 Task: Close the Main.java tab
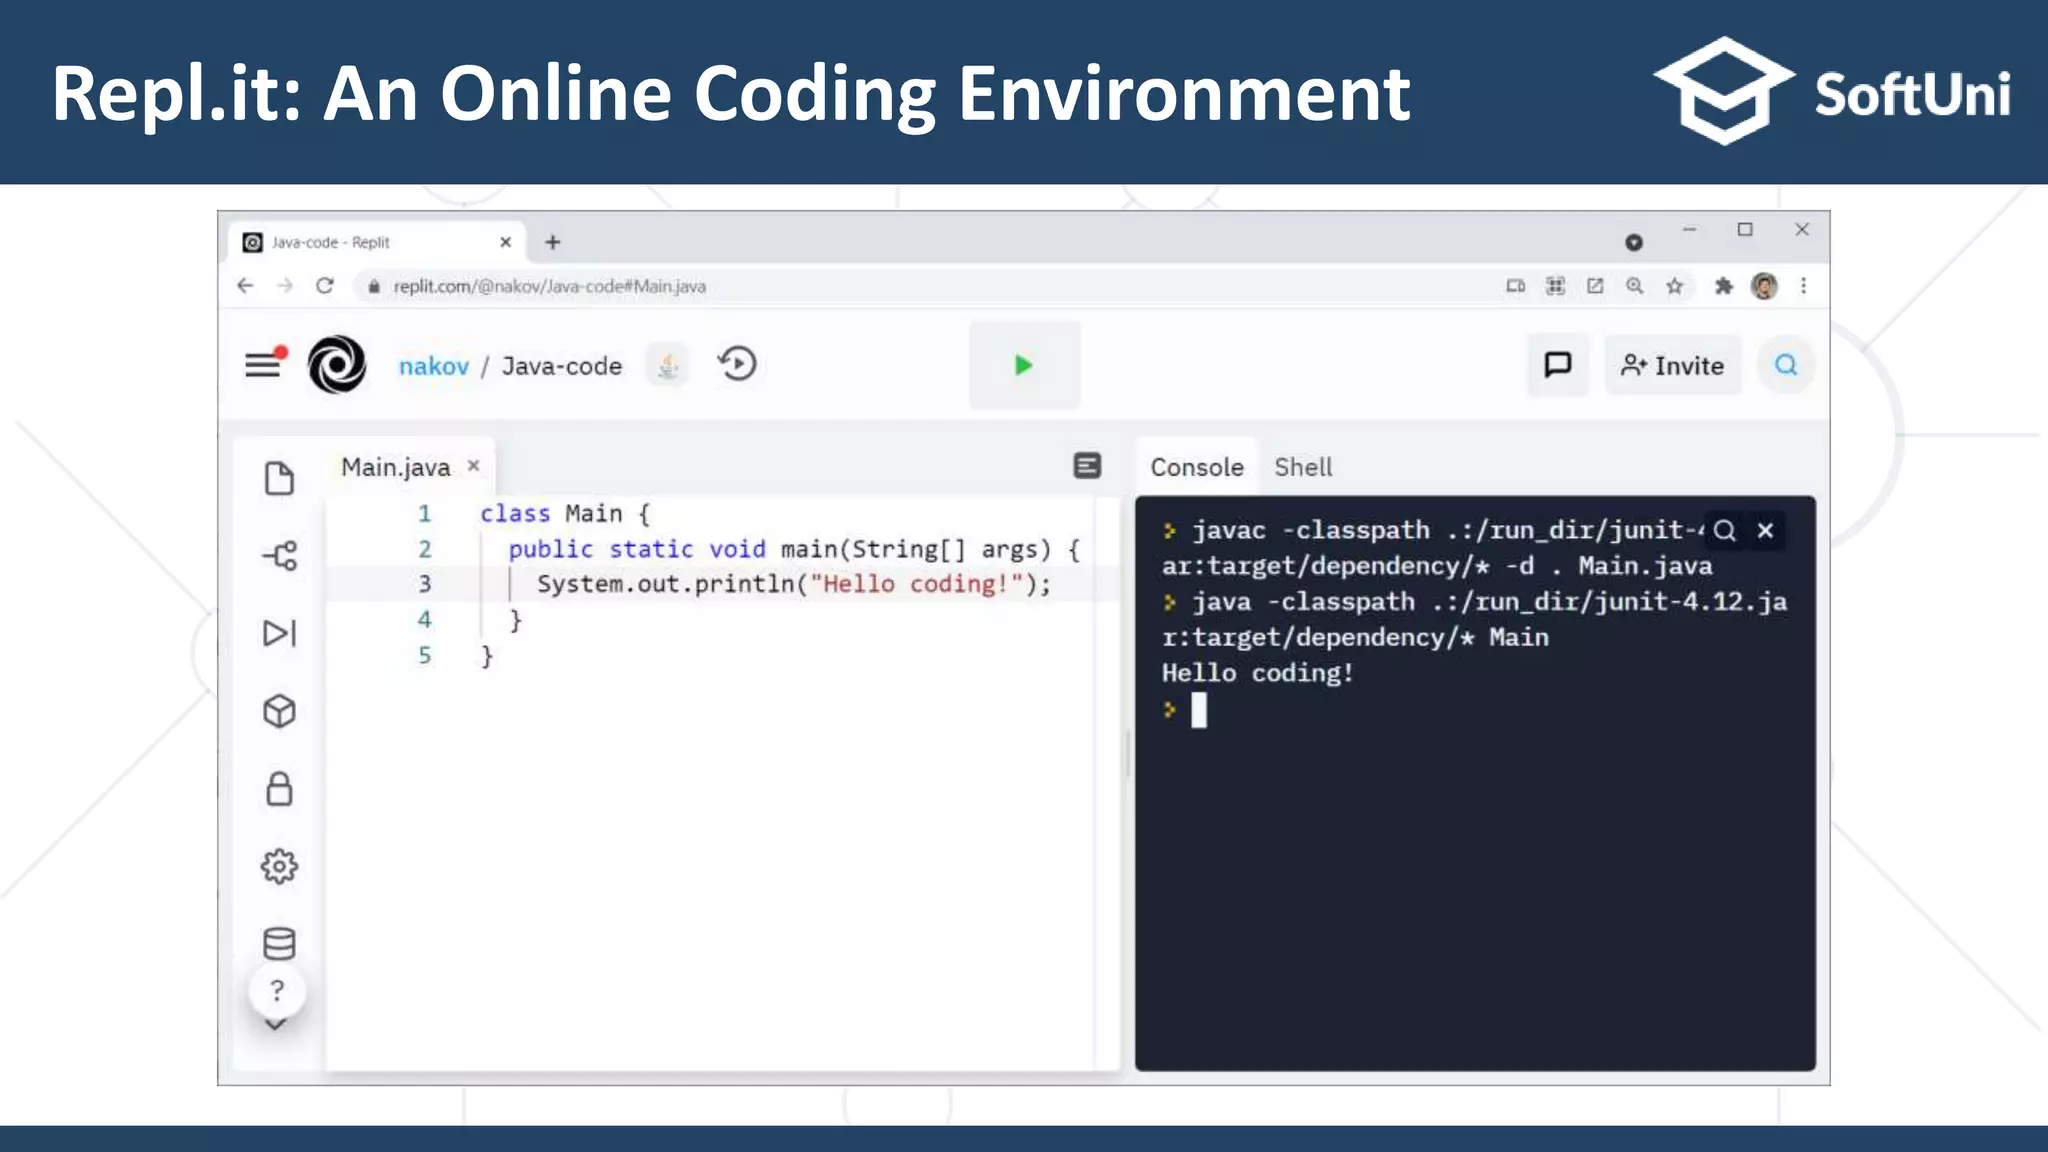(474, 465)
